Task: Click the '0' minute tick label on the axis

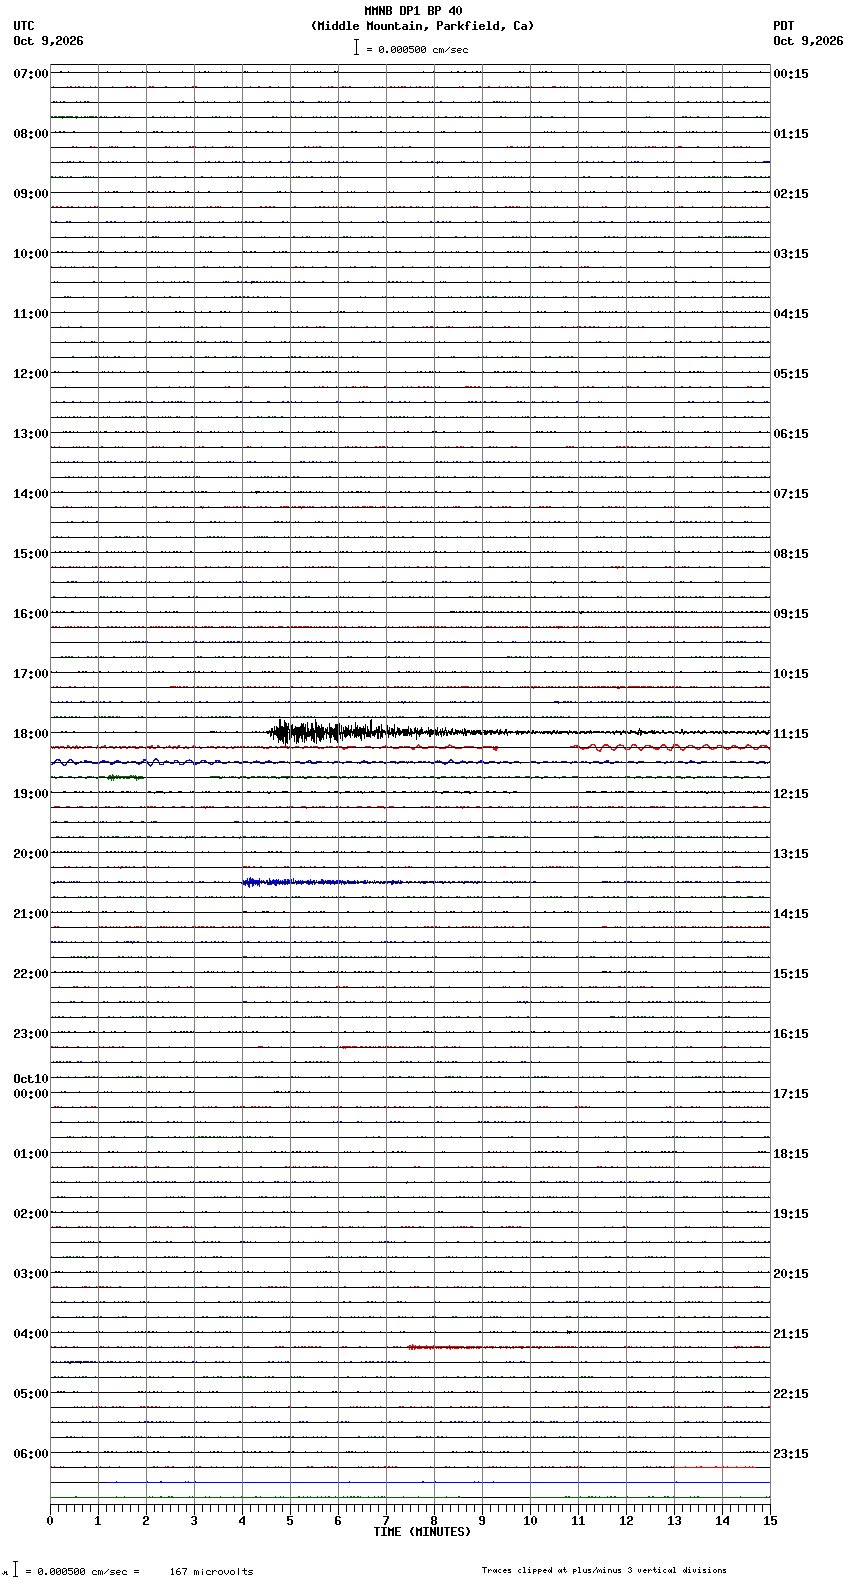Action: point(50,1521)
